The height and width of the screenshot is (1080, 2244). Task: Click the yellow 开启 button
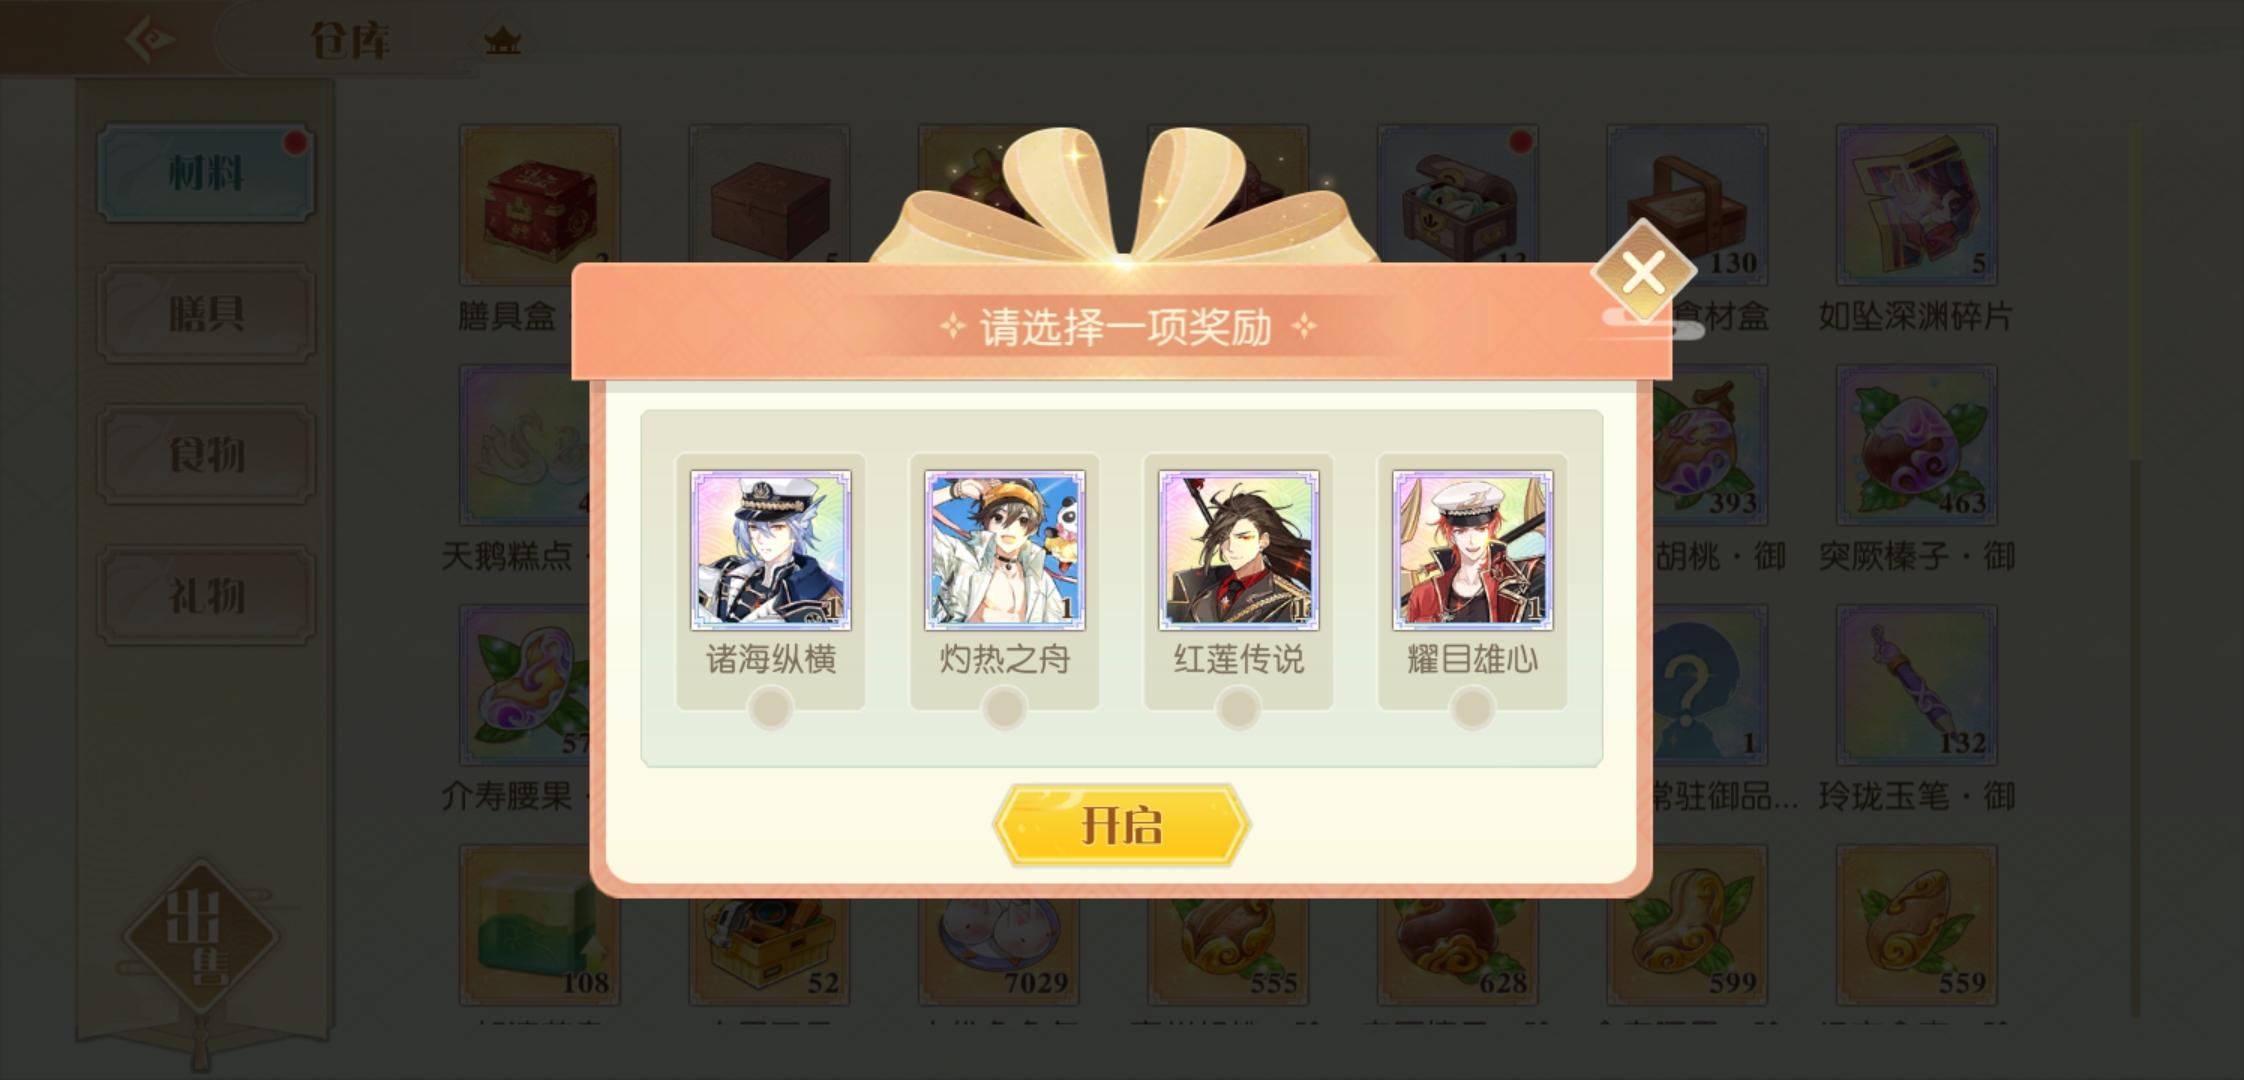(1121, 826)
